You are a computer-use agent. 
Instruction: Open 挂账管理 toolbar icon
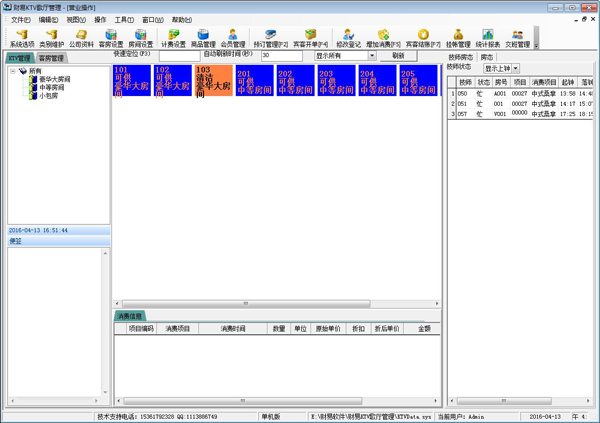pos(458,38)
